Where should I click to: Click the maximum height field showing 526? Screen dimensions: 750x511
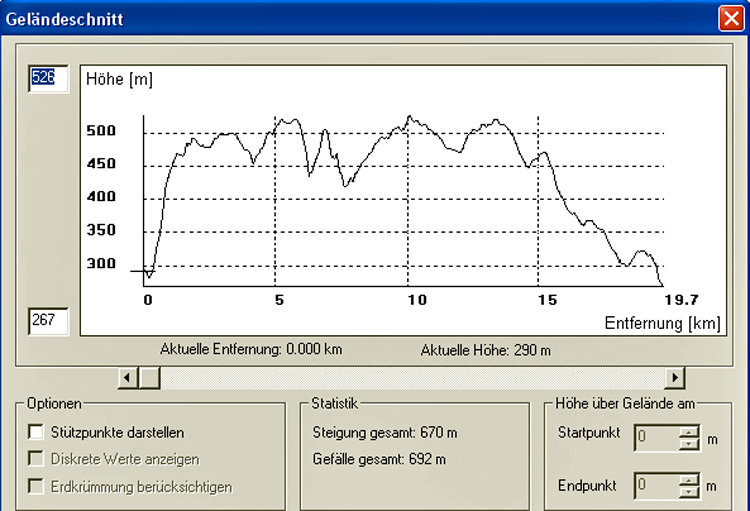pos(48,79)
